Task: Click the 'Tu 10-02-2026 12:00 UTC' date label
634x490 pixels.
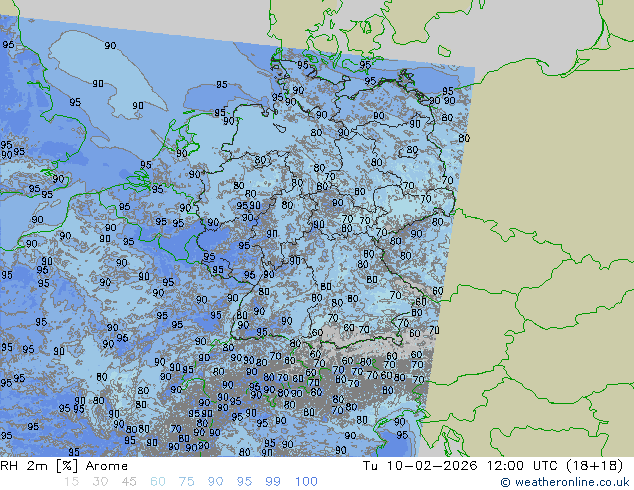Action: 461,466
